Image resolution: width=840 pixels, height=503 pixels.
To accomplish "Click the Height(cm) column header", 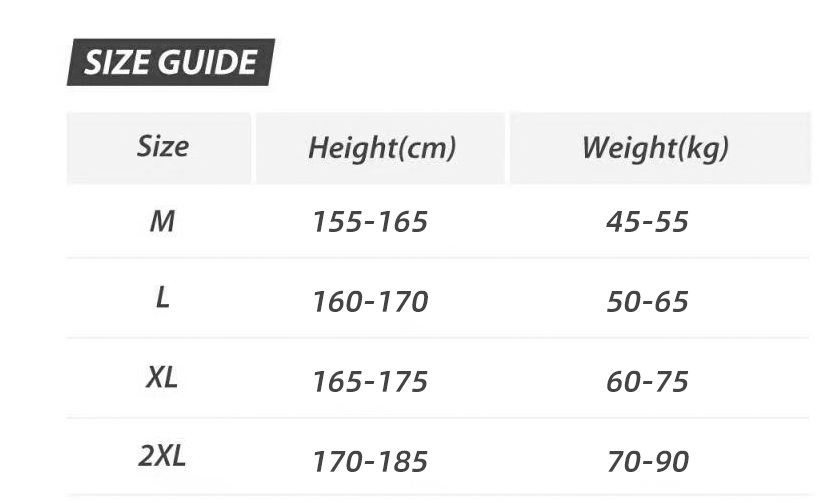I will 381,149.
